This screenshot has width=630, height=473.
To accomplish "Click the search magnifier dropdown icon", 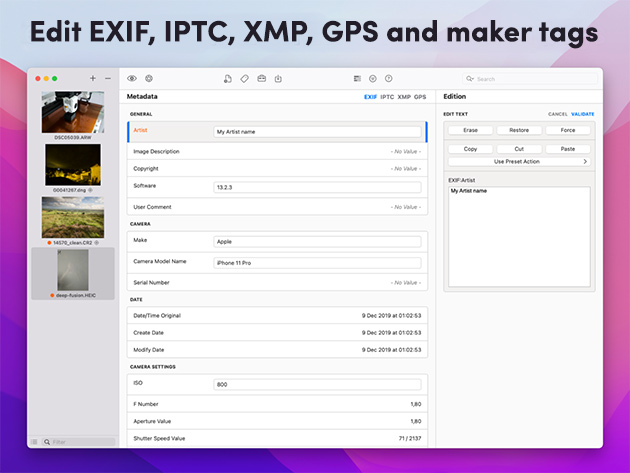I will [470, 79].
